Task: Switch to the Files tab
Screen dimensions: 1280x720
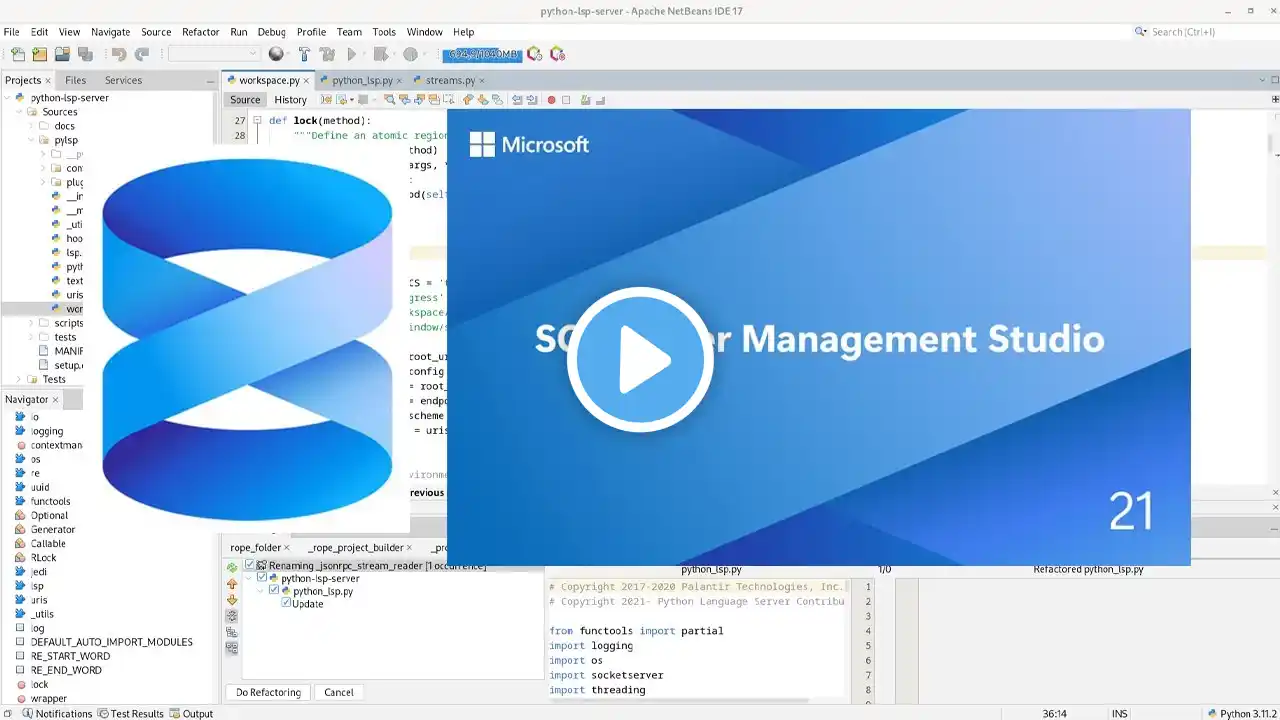Action: coord(75,80)
